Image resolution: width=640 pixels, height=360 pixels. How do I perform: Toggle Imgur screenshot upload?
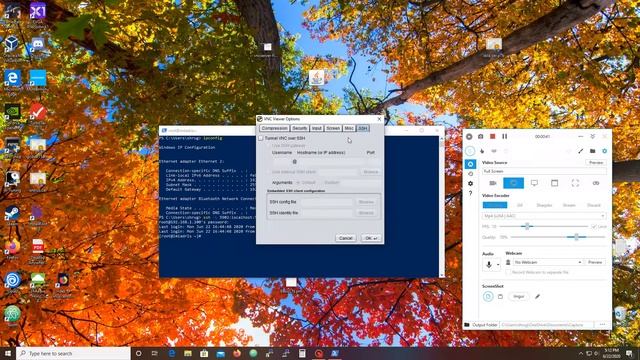(518, 296)
